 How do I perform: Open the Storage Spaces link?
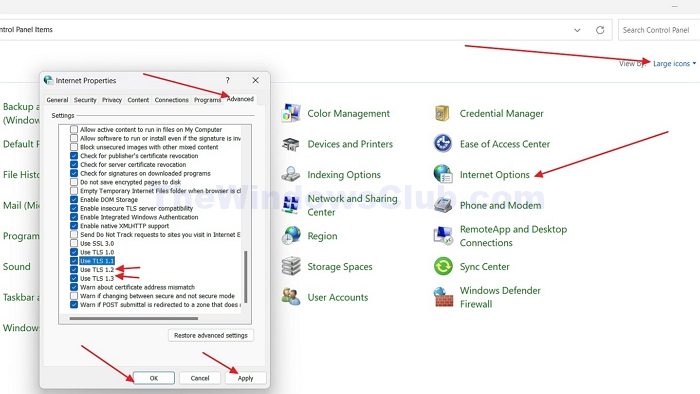click(340, 266)
